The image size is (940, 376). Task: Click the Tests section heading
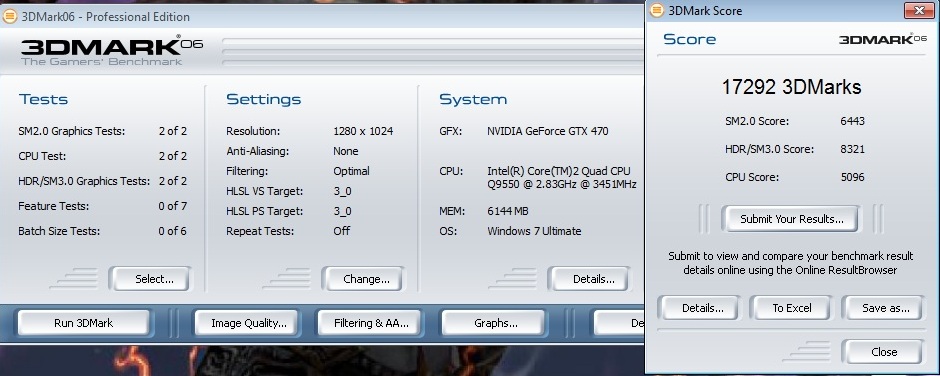pyautogui.click(x=43, y=100)
